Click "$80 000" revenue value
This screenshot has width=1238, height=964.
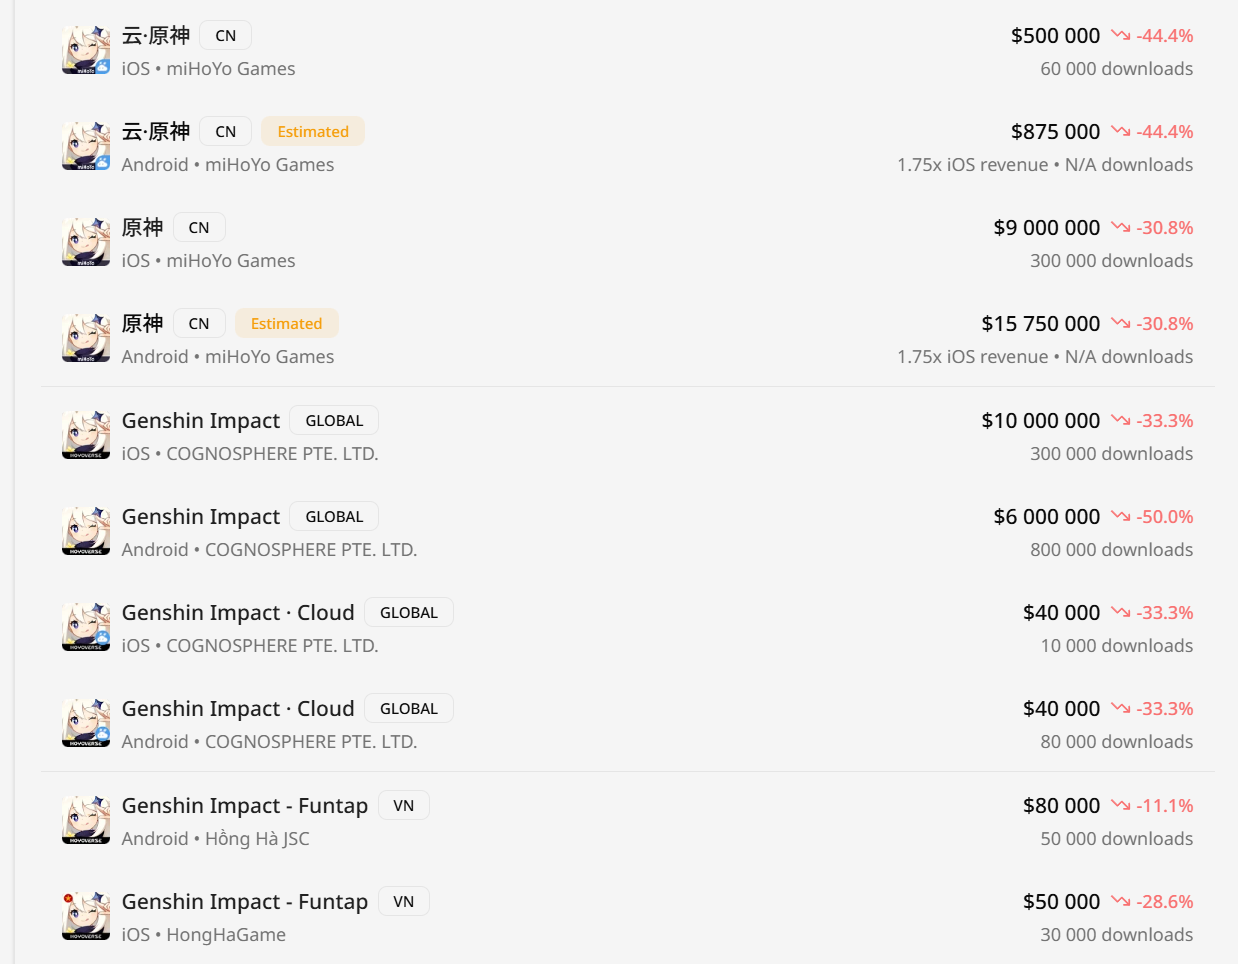point(1061,806)
